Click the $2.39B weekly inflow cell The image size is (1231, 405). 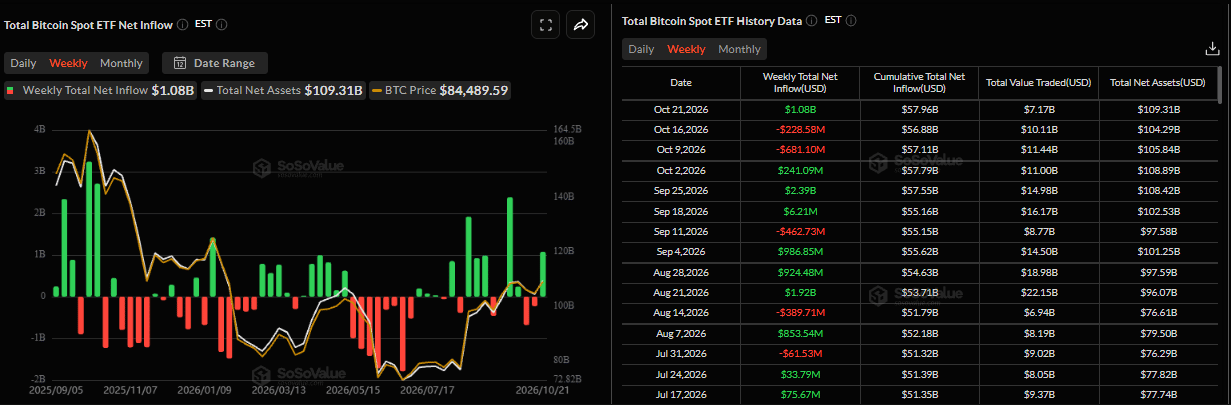(799, 189)
